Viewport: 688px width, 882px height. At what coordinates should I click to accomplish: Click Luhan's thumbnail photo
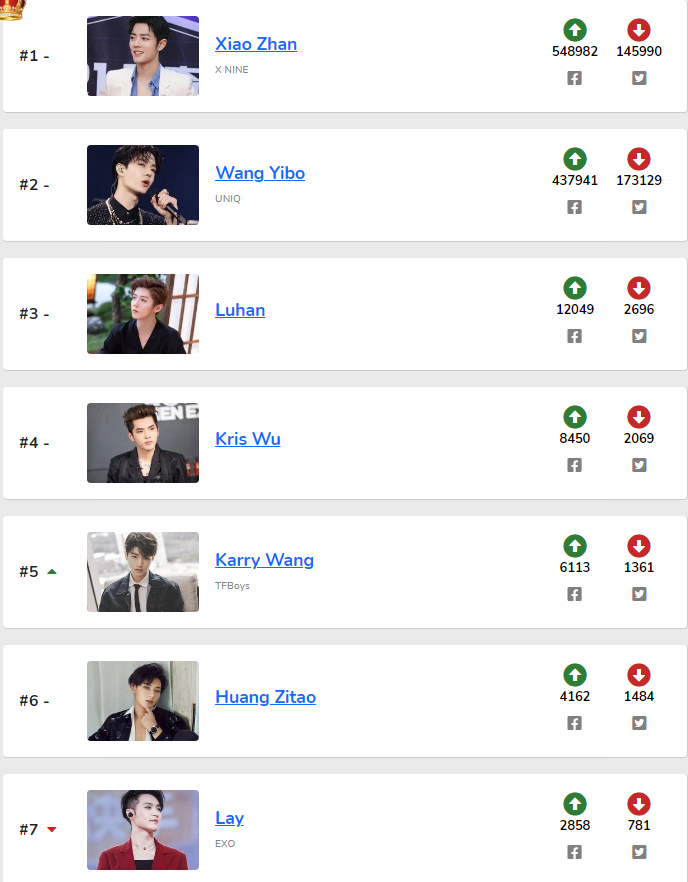click(x=143, y=314)
